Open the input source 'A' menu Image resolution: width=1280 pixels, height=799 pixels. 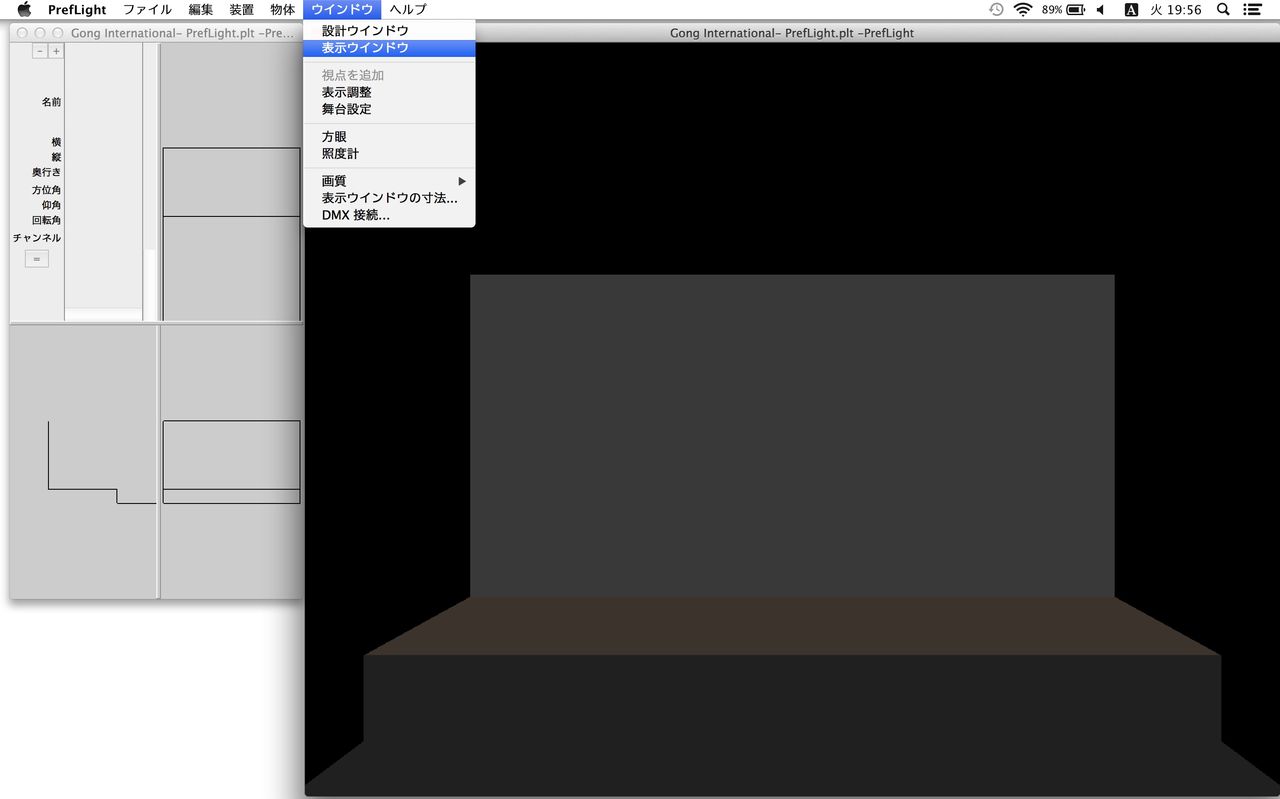click(x=1131, y=9)
